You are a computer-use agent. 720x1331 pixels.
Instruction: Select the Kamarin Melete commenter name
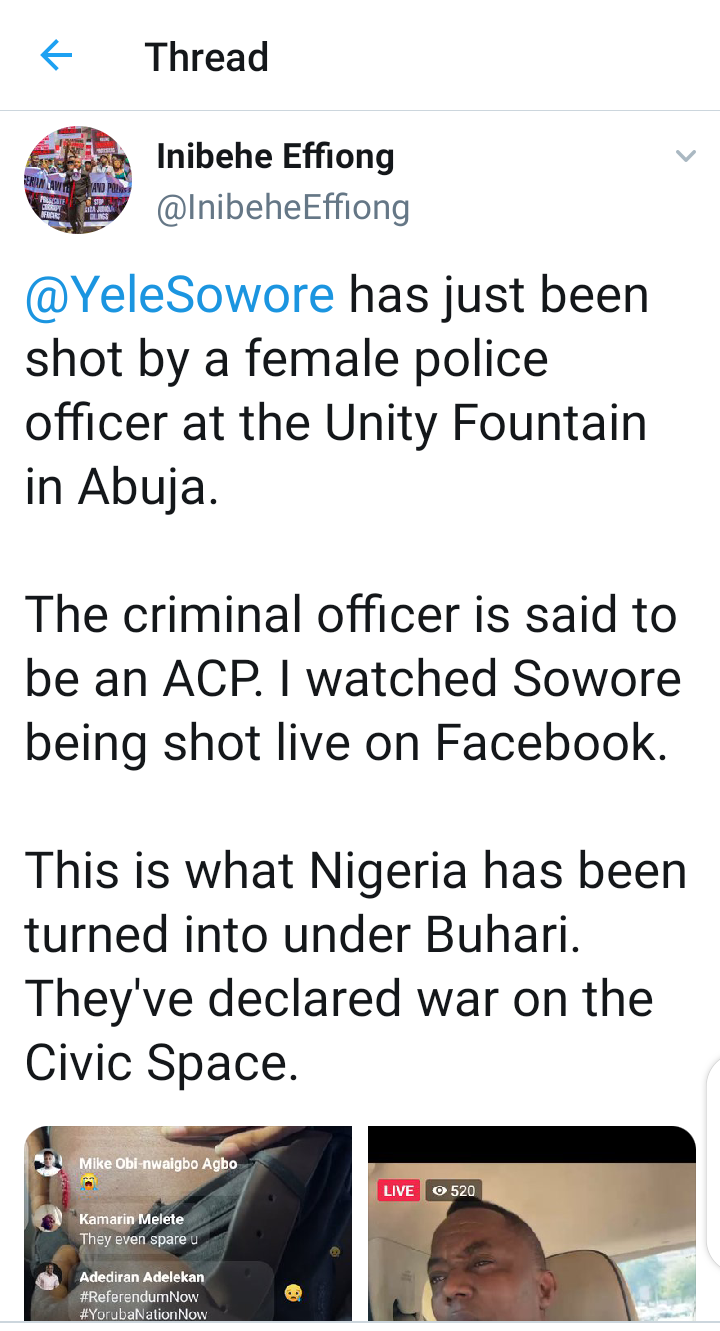pyautogui.click(x=131, y=1219)
